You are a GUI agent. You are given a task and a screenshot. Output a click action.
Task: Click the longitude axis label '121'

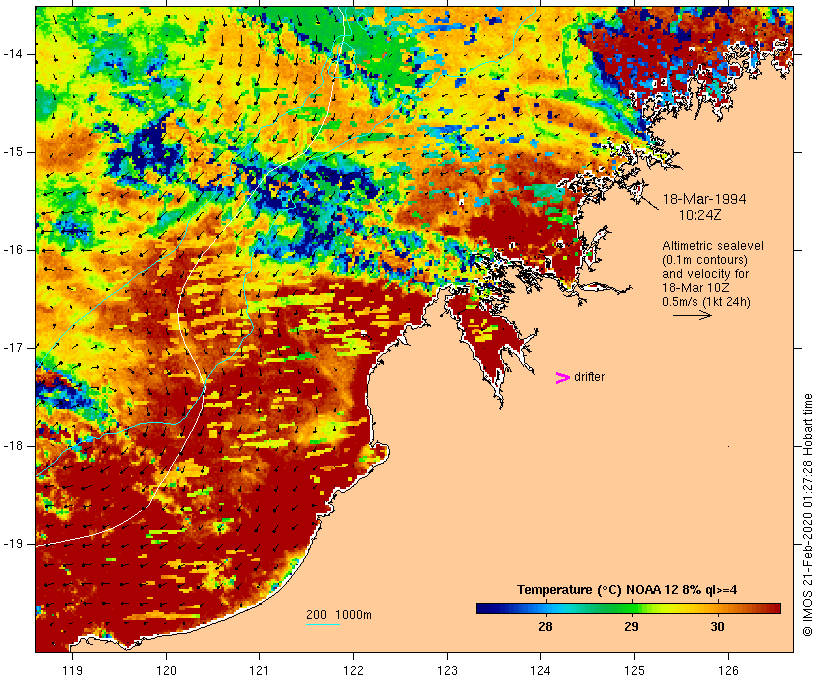pyautogui.click(x=259, y=670)
